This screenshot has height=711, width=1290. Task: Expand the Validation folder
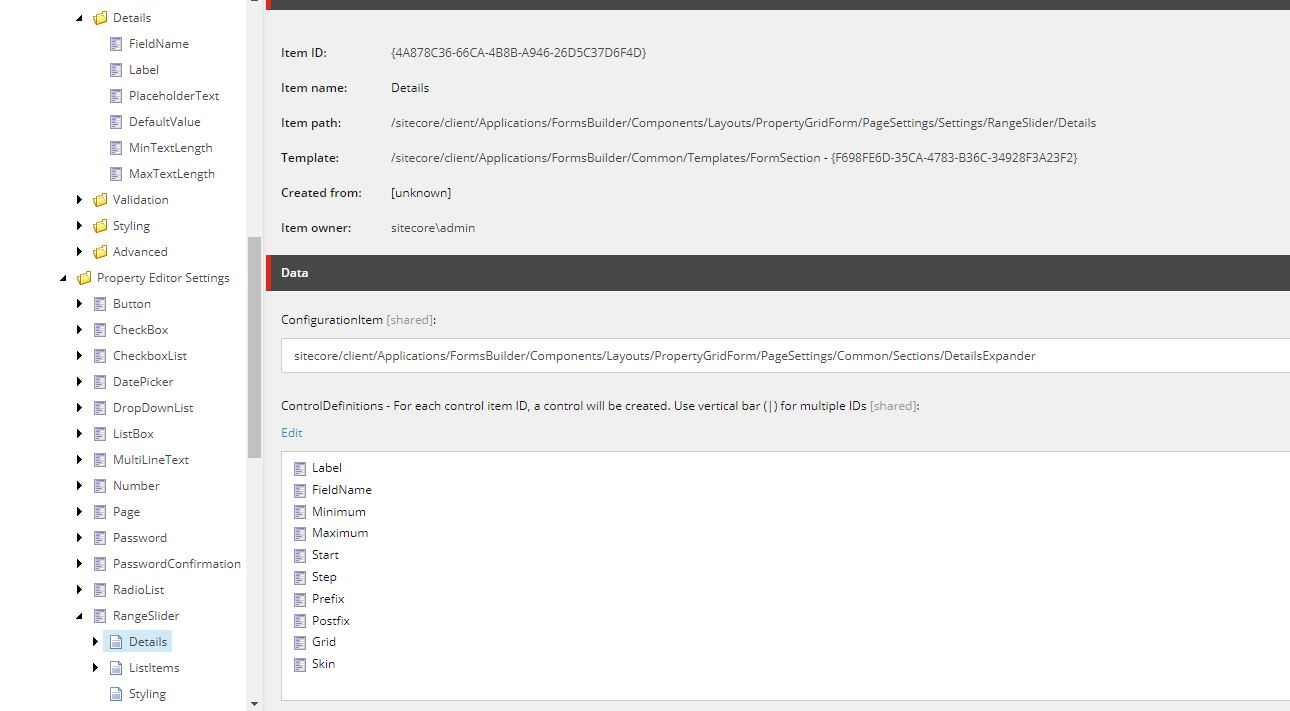tap(80, 199)
